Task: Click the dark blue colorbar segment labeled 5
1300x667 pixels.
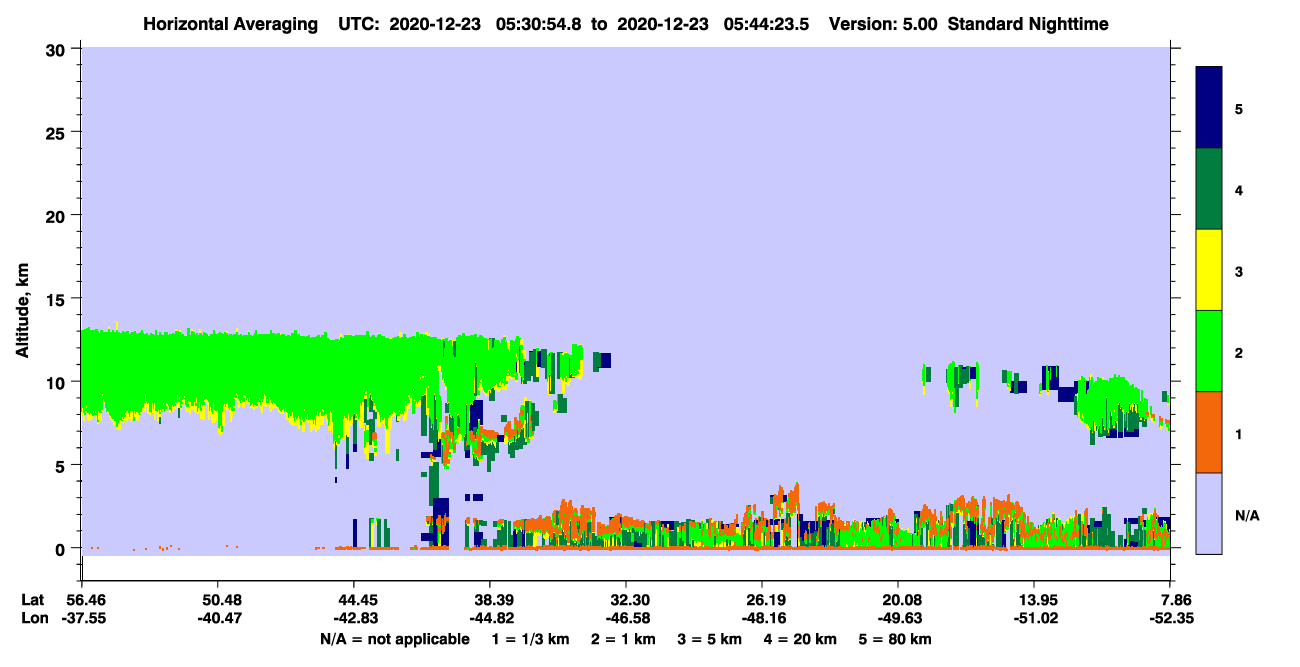Action: tap(1209, 107)
